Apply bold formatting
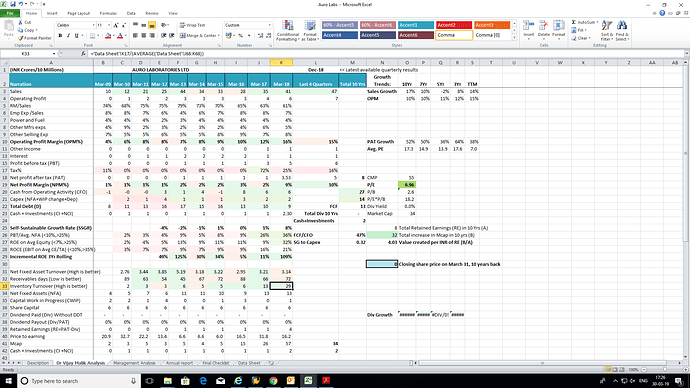Viewport: 690px width, 388px height. pos(60,36)
